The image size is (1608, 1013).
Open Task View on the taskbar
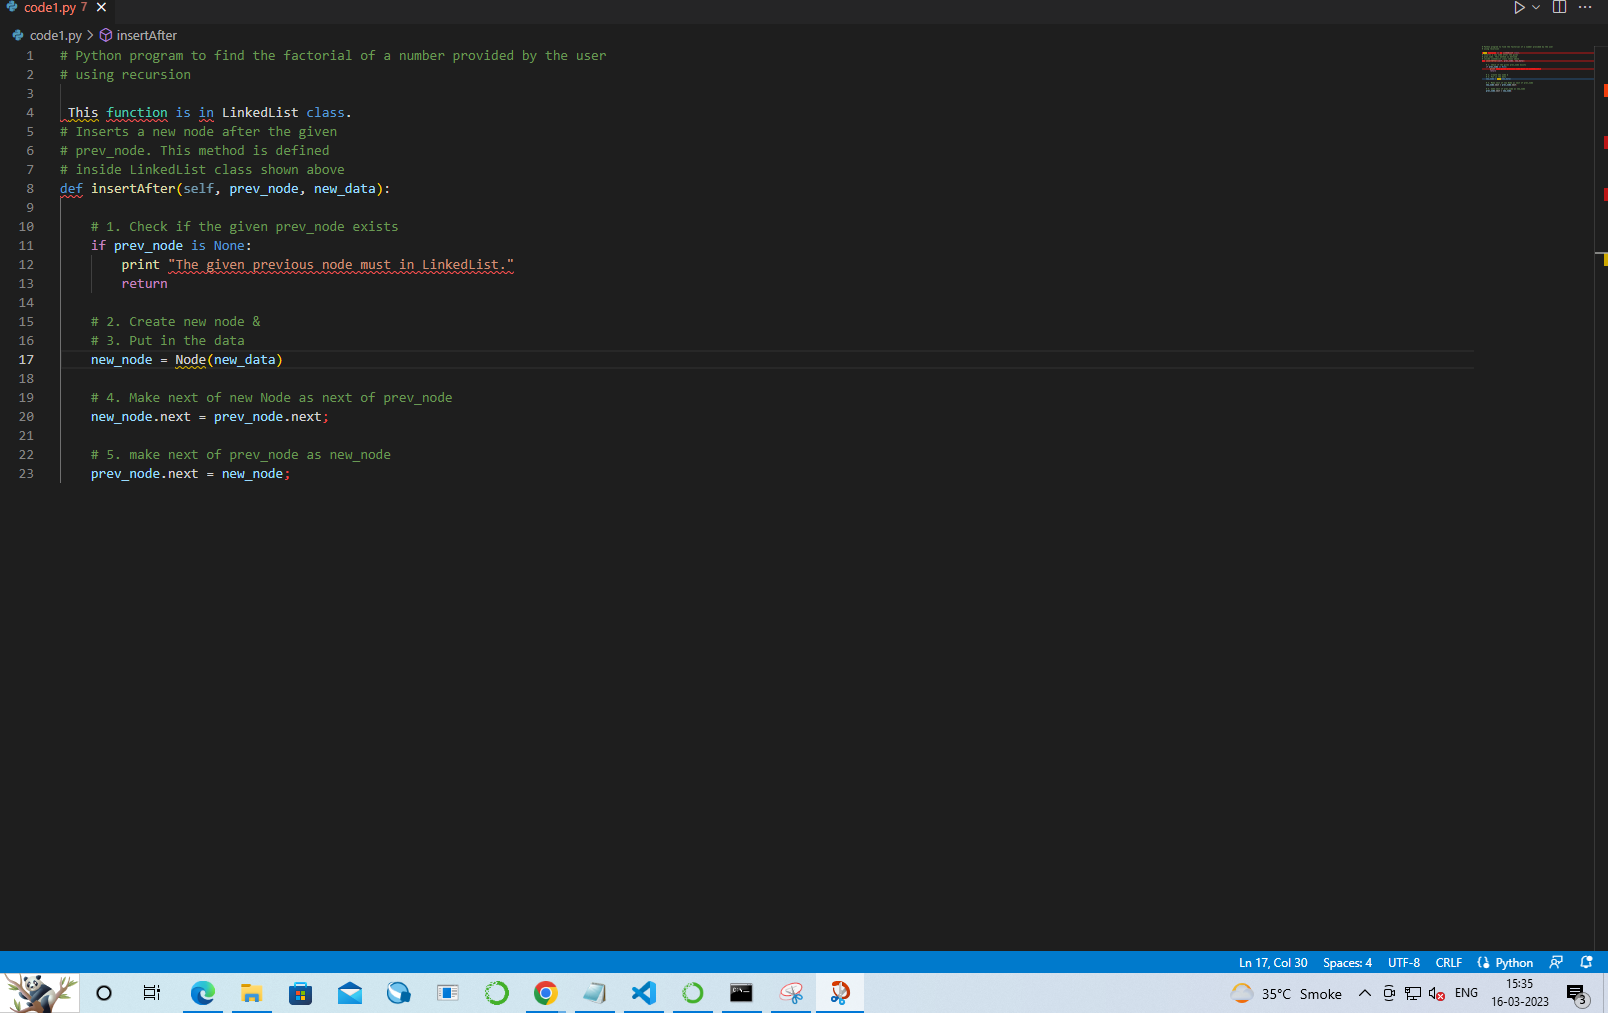(152, 993)
